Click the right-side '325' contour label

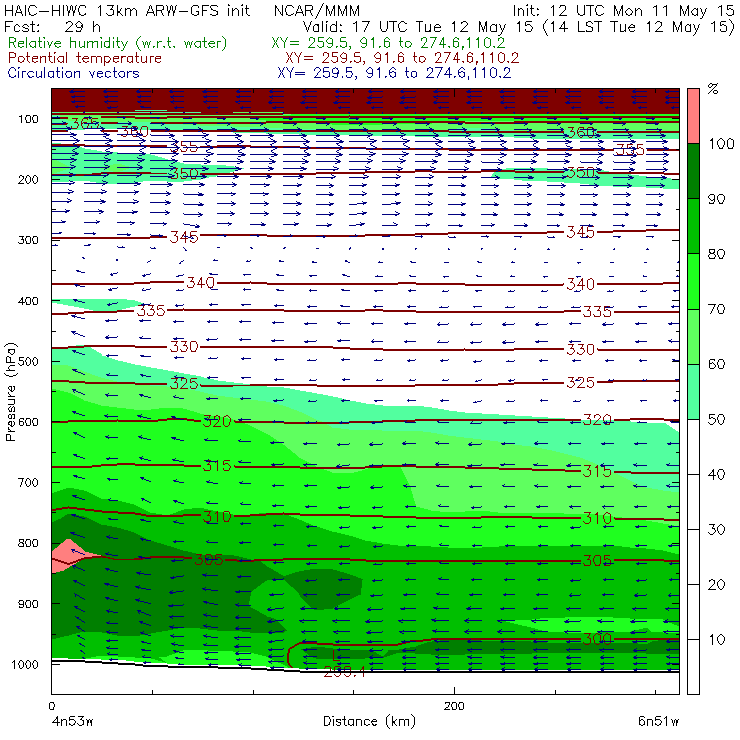580,382
